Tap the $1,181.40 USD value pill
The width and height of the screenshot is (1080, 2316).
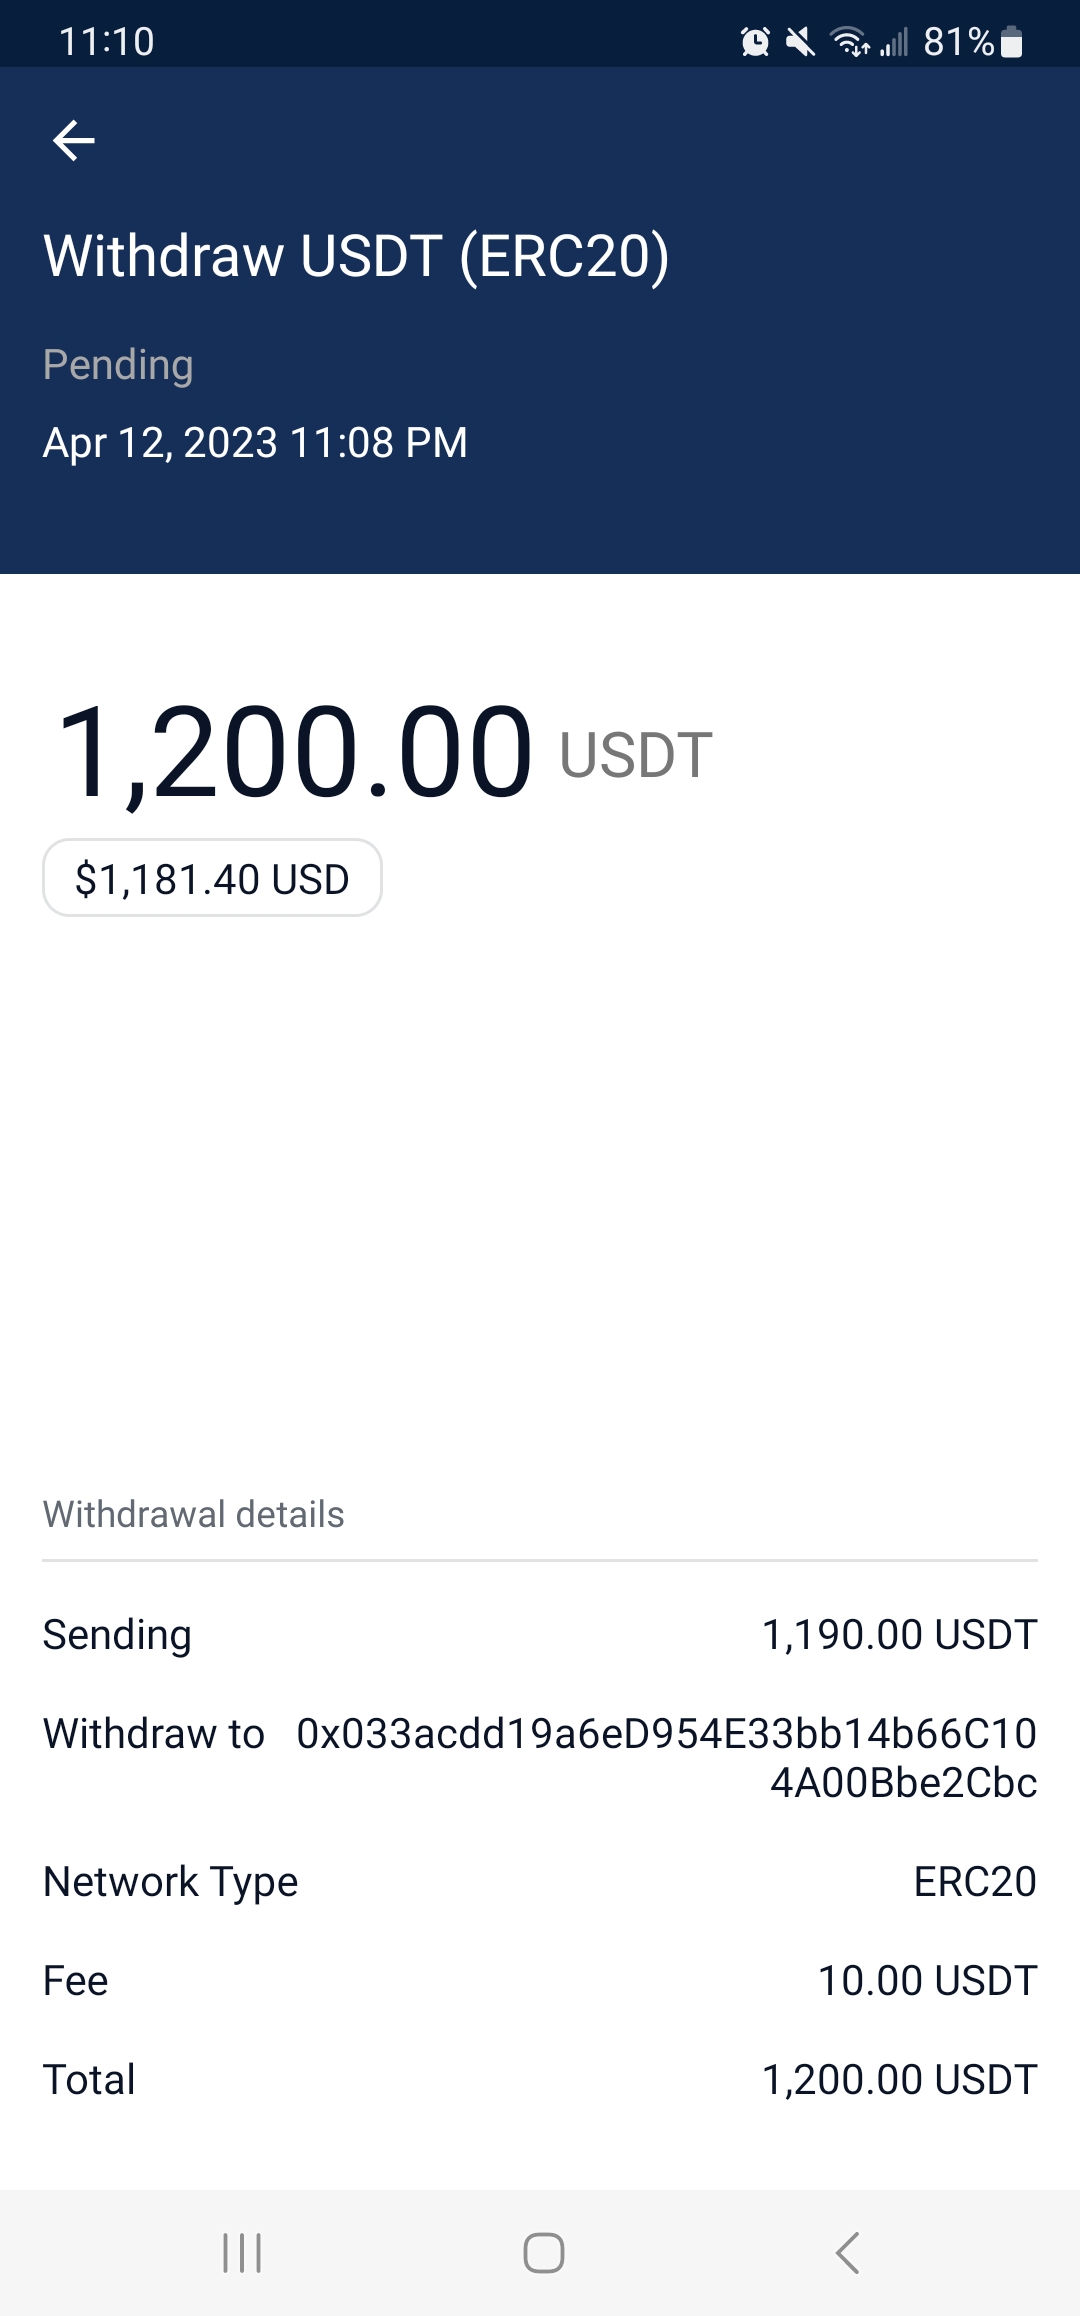click(x=212, y=879)
